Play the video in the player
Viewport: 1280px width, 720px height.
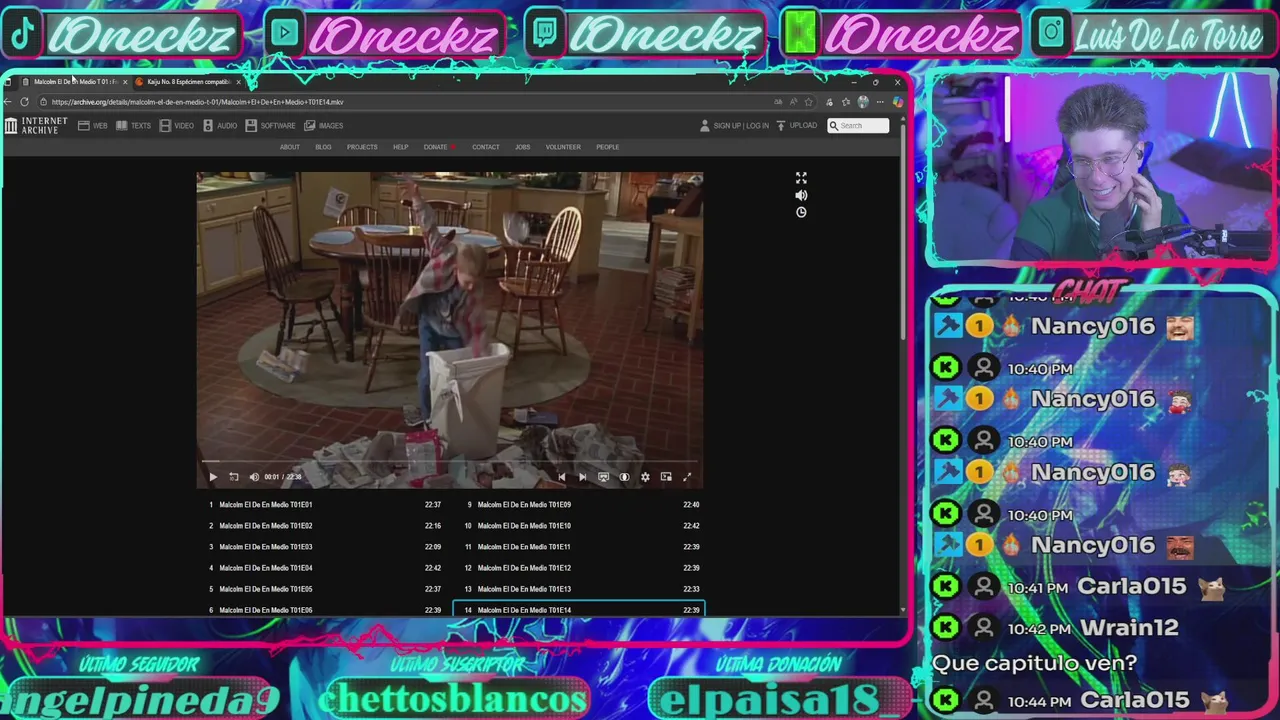[x=212, y=477]
